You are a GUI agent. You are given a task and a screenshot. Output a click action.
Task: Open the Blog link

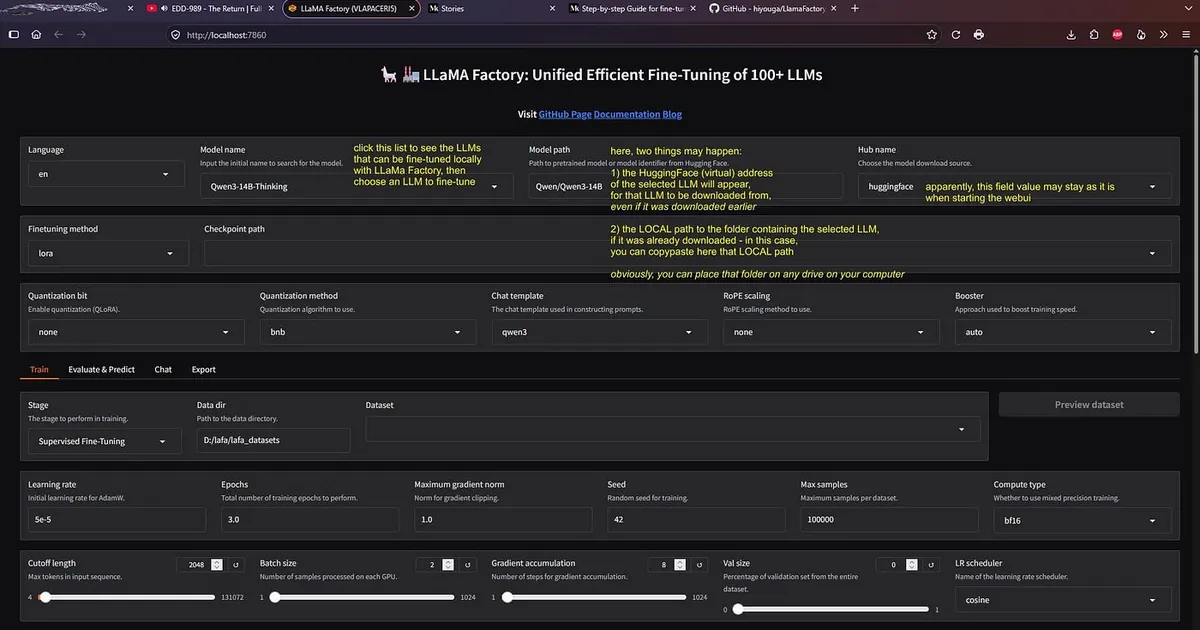click(x=672, y=114)
